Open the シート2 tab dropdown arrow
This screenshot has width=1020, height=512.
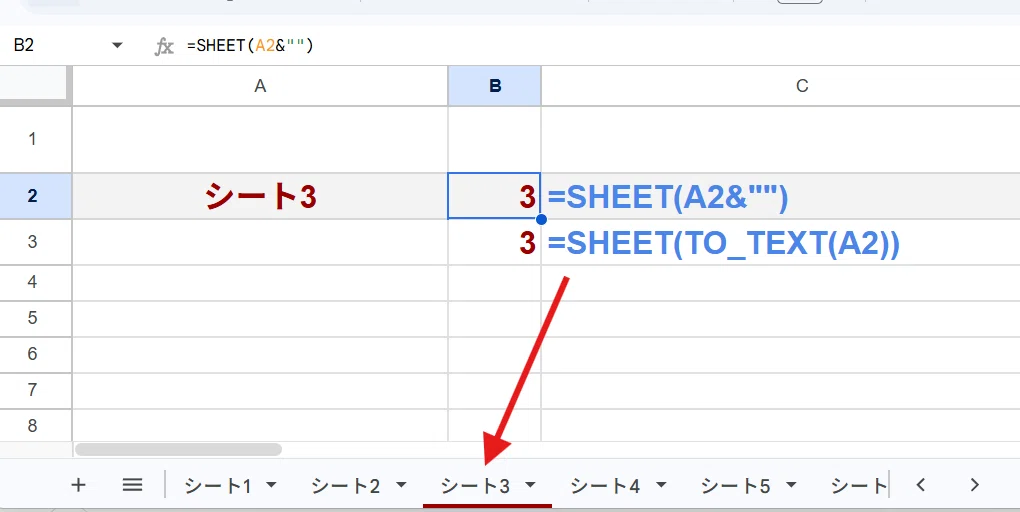tap(401, 485)
